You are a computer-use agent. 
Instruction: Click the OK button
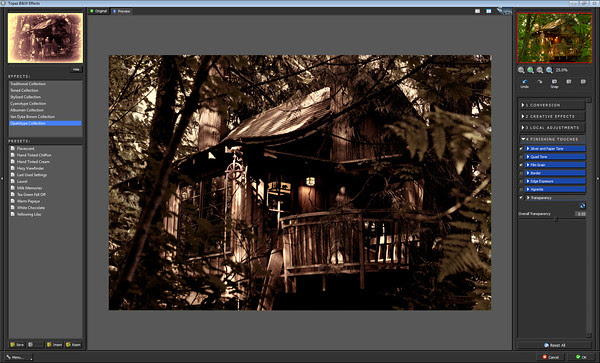(x=582, y=357)
